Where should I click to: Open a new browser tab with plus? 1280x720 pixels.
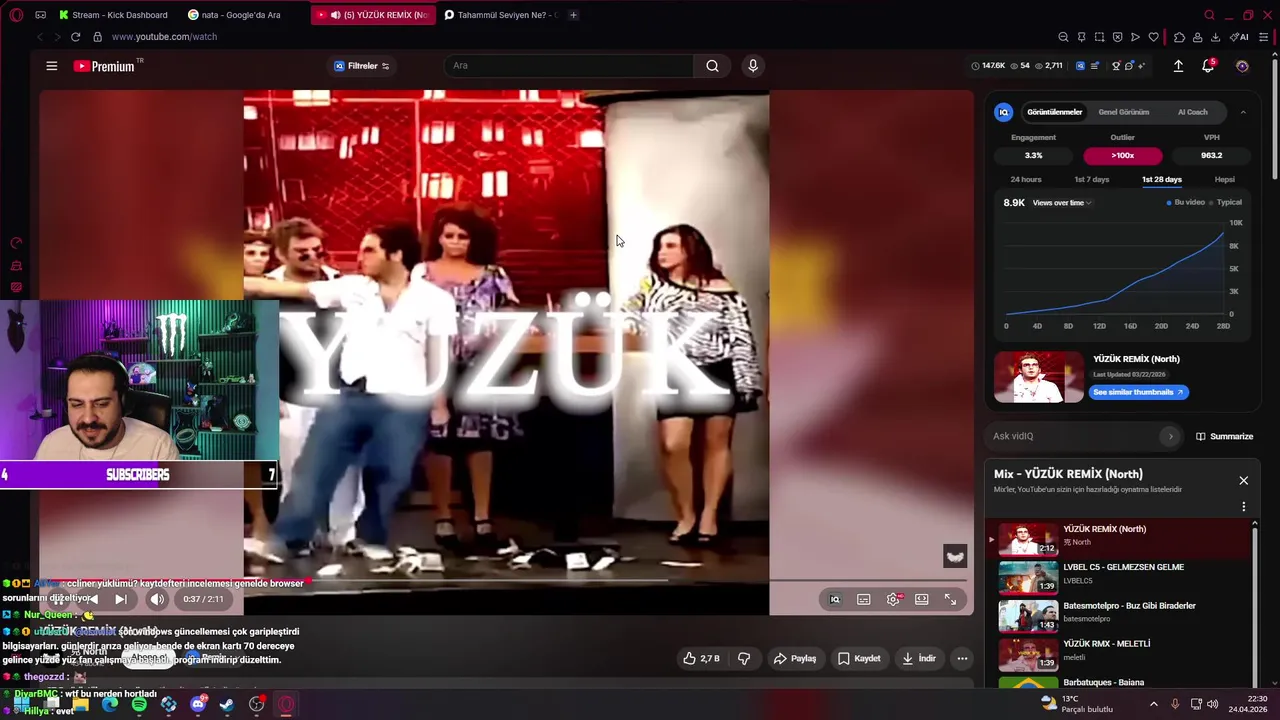pos(573,15)
